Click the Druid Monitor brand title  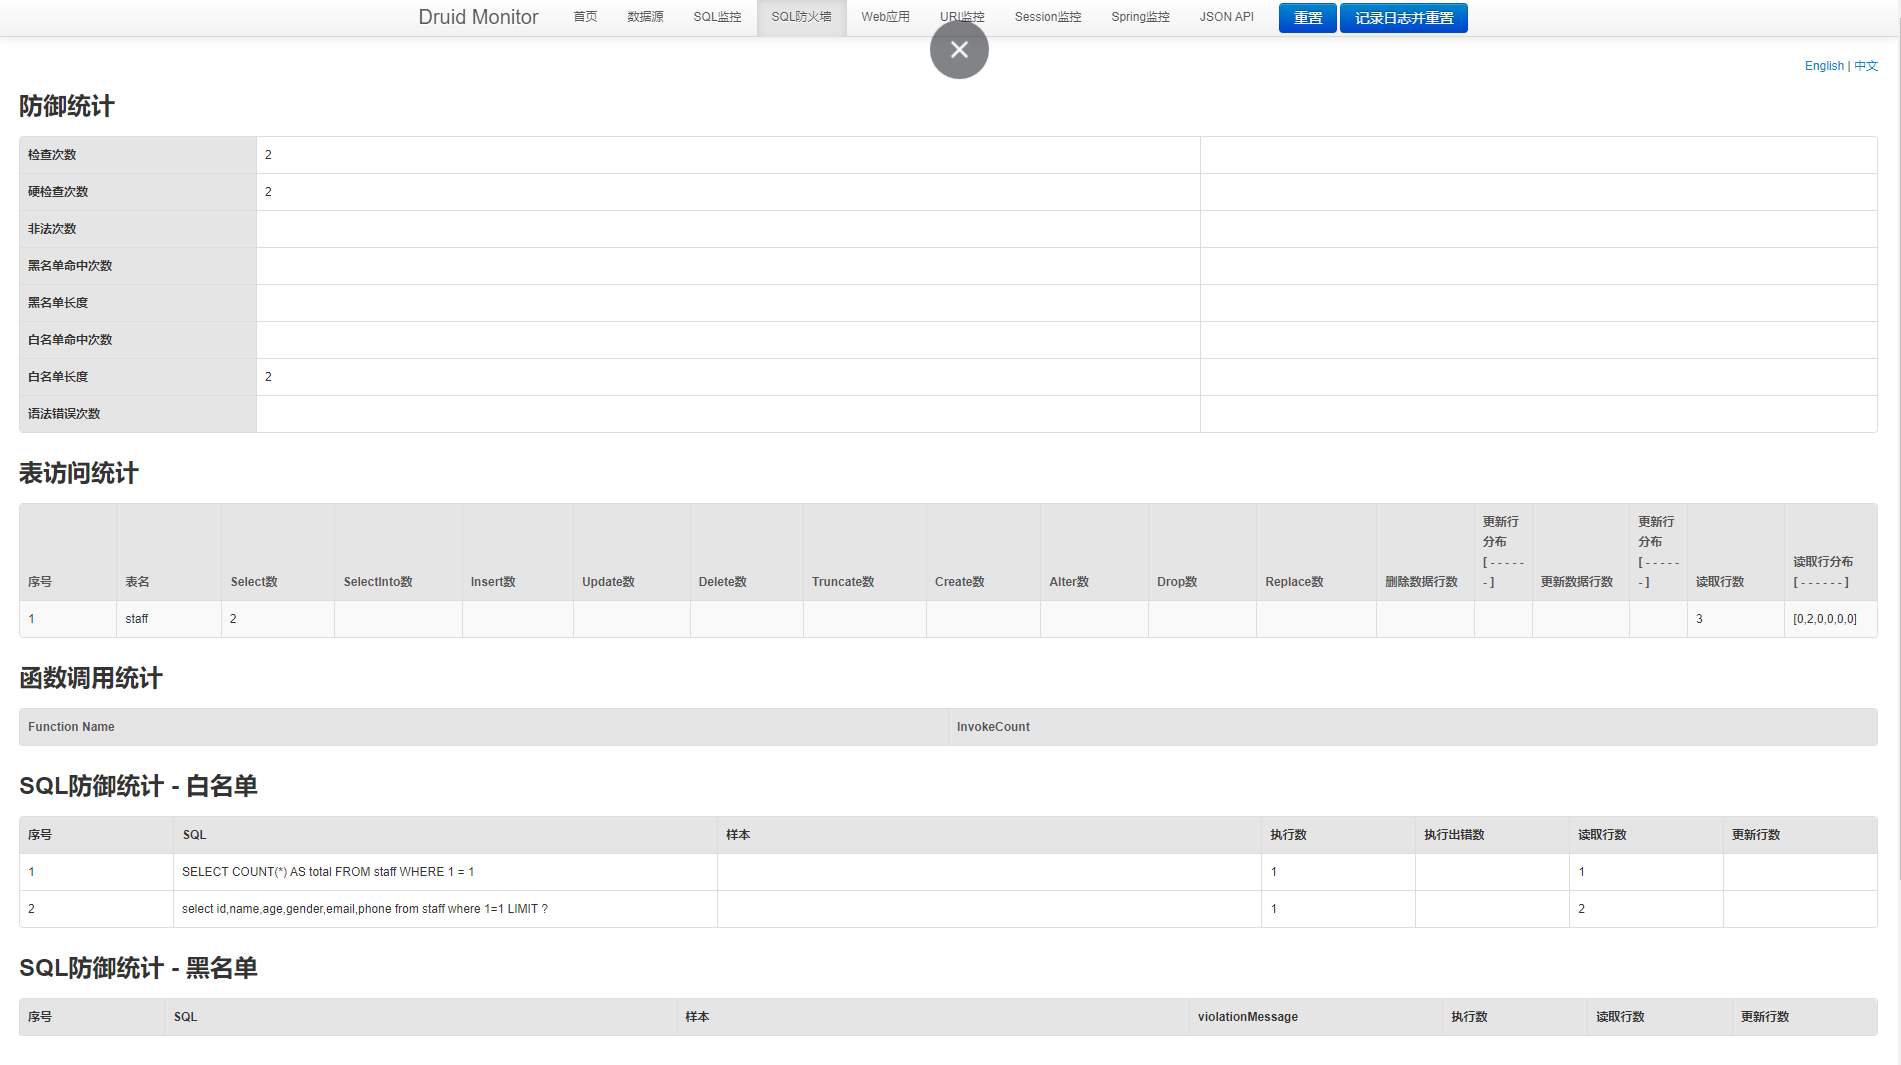click(x=478, y=17)
